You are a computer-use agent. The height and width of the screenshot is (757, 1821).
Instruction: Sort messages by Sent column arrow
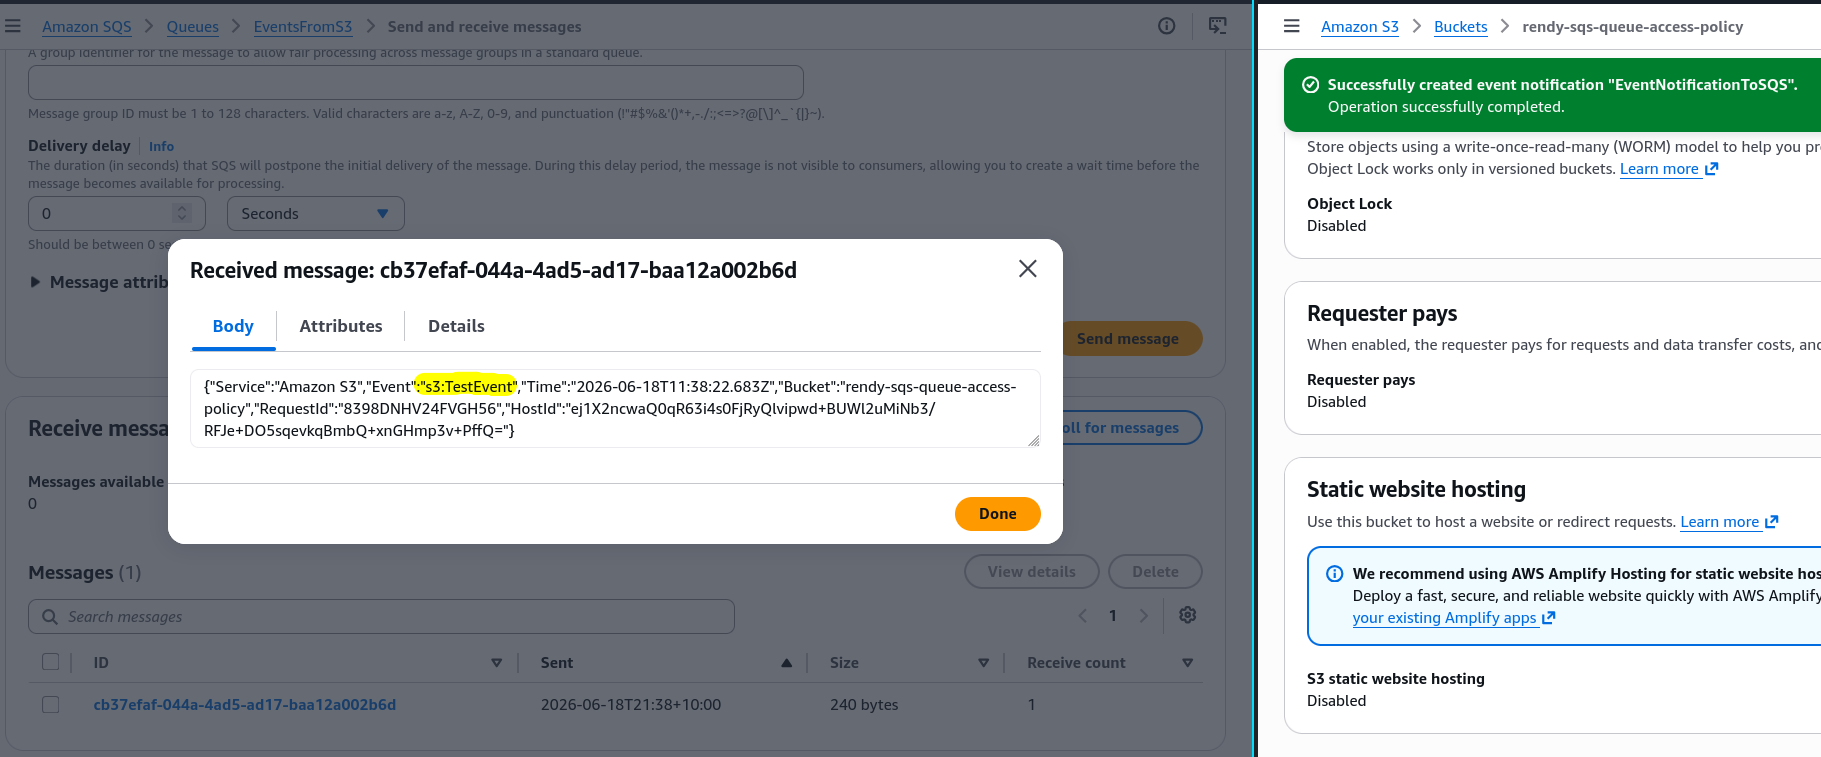[787, 663]
